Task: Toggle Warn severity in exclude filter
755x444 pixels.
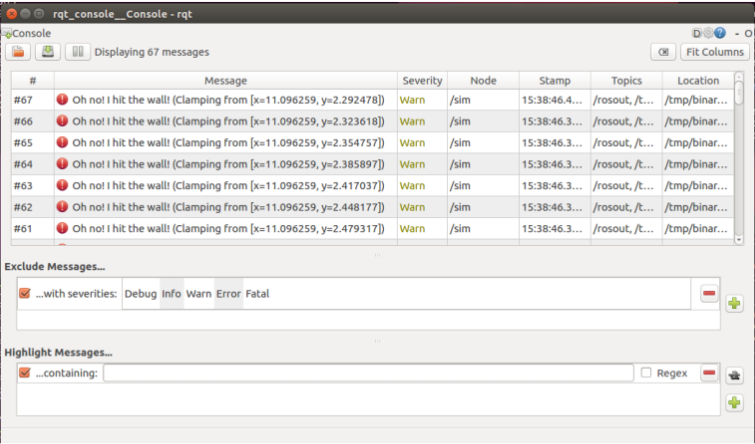Action: pos(199,294)
